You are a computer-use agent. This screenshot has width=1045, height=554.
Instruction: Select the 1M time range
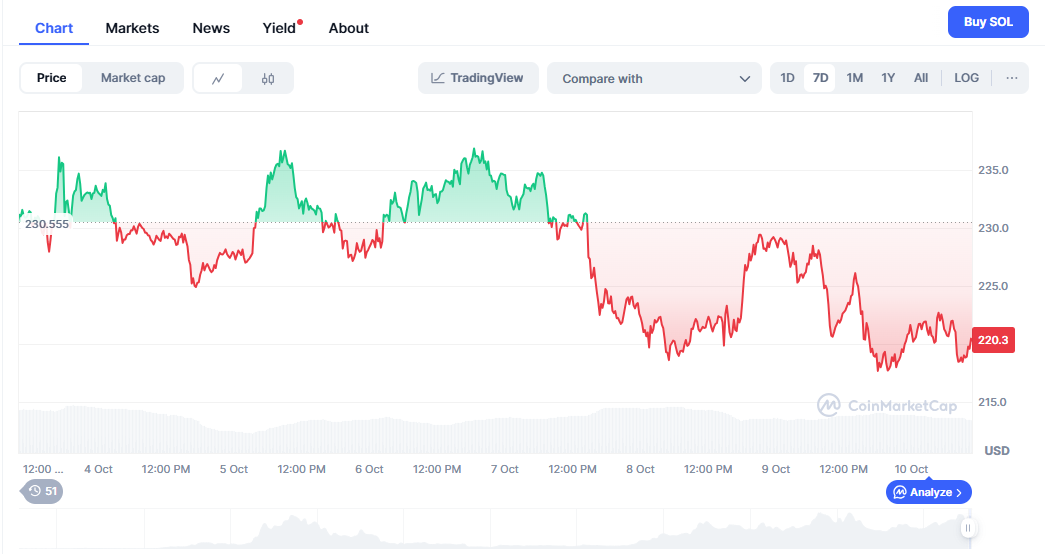(x=854, y=78)
